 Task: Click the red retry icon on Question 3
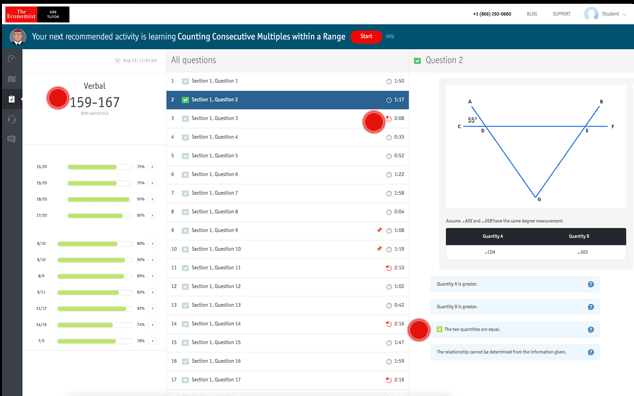pyautogui.click(x=389, y=119)
